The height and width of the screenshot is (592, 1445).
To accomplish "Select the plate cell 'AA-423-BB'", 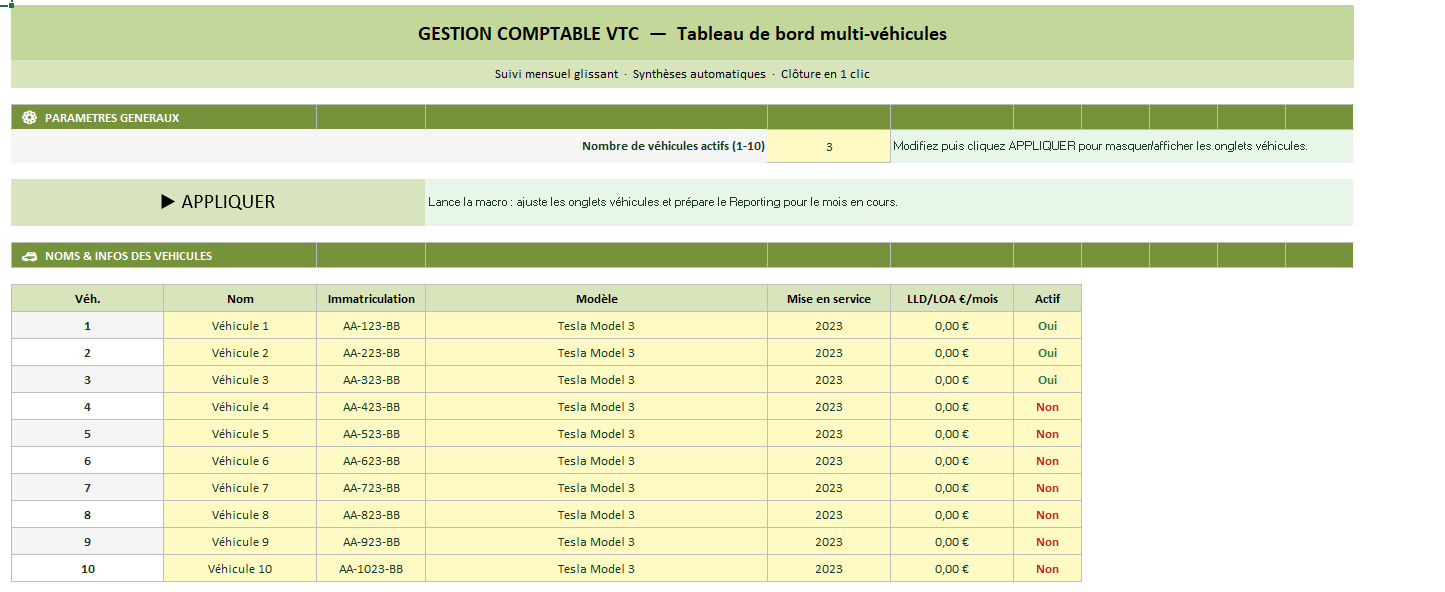I will coord(371,407).
